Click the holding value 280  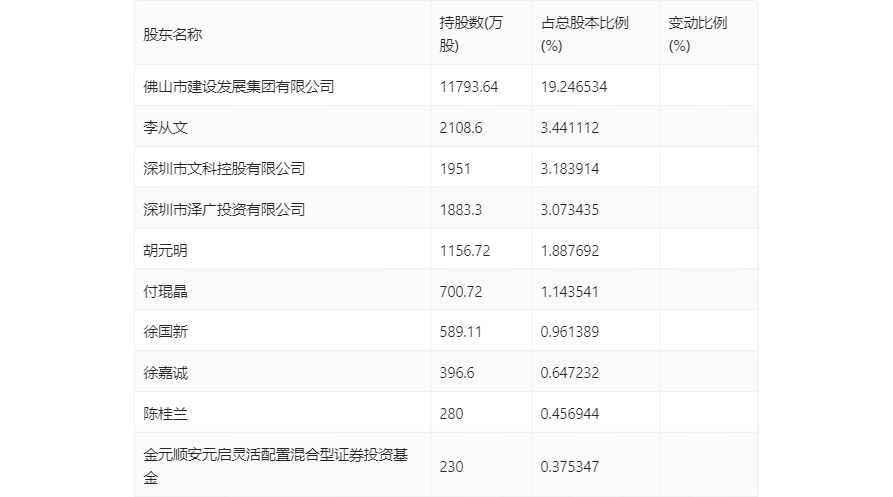[451, 413]
